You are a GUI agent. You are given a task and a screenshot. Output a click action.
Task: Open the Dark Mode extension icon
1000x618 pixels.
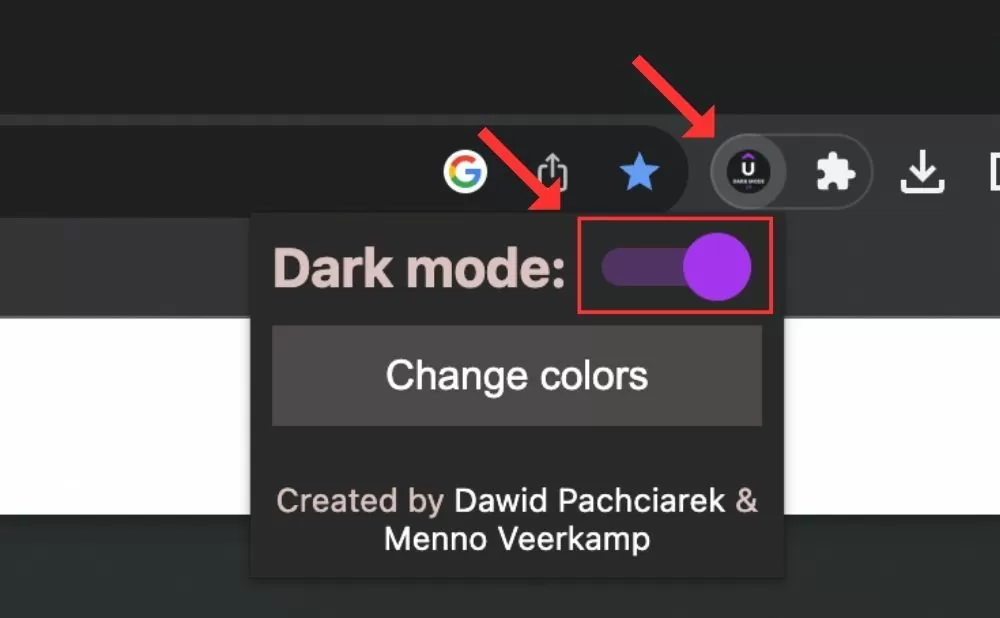coord(748,172)
